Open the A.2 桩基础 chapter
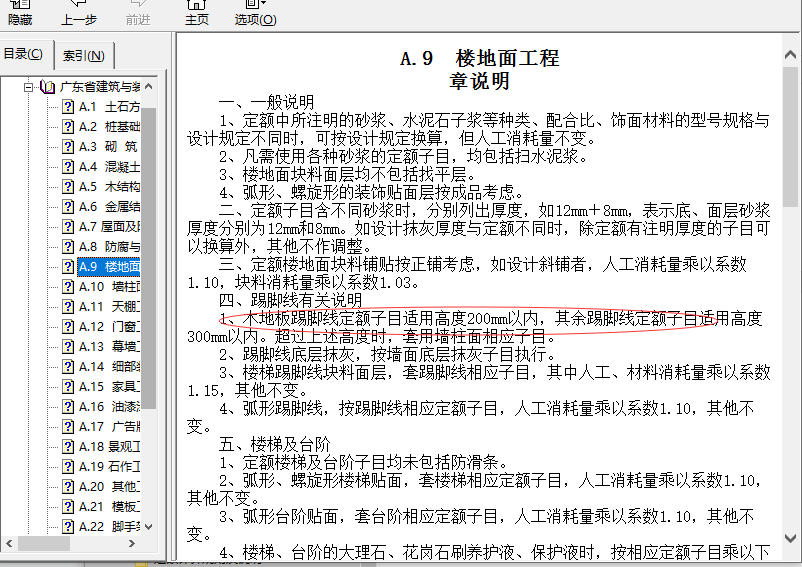The image size is (802, 567). (109, 127)
